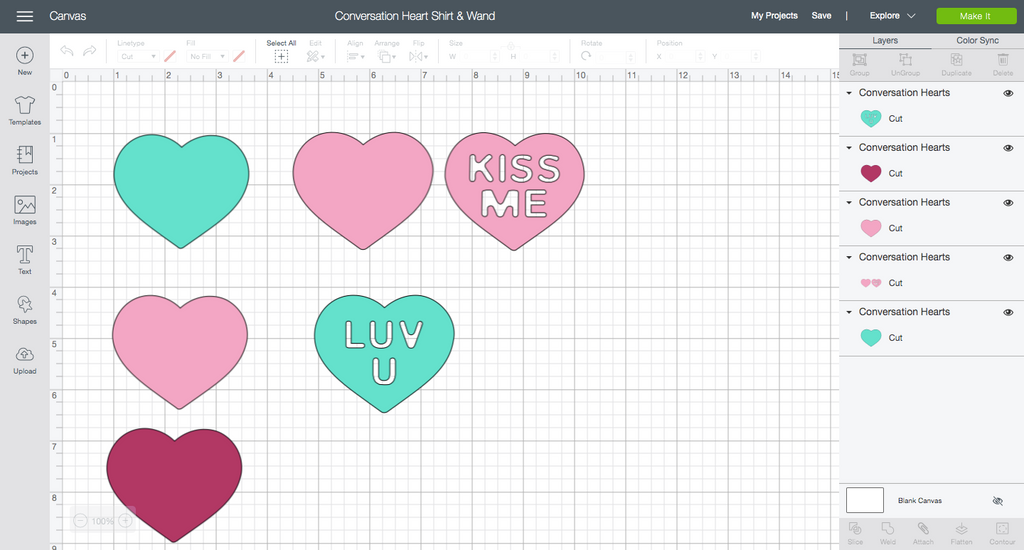This screenshot has width=1024, height=550.
Task: Open the Images library icon
Action: pos(24,209)
